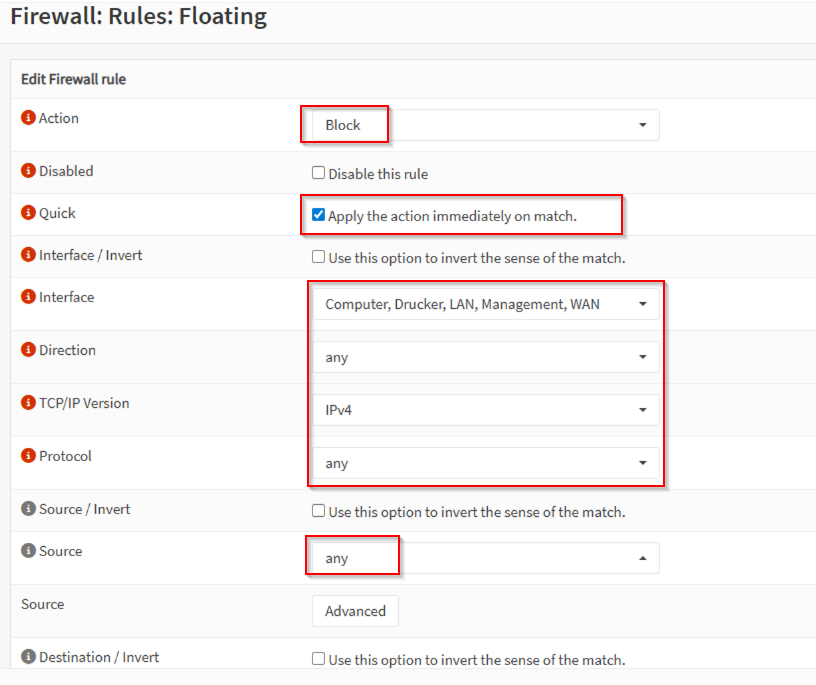
Task: Click the Advanced source button
Action: click(x=355, y=611)
